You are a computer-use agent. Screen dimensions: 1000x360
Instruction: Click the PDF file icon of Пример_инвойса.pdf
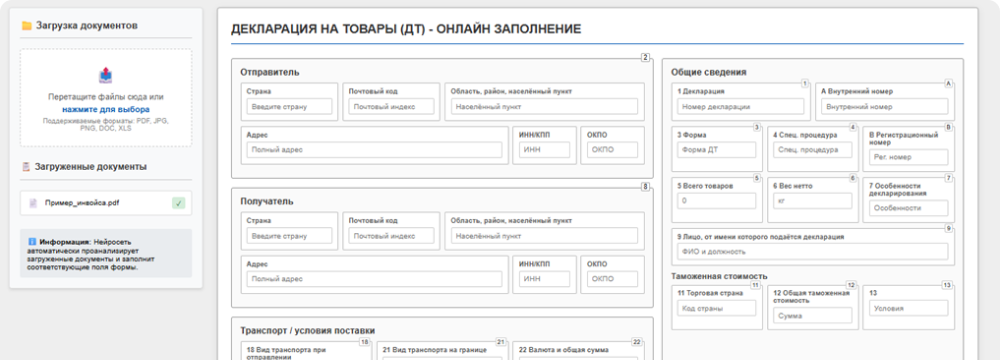pyautogui.click(x=34, y=203)
